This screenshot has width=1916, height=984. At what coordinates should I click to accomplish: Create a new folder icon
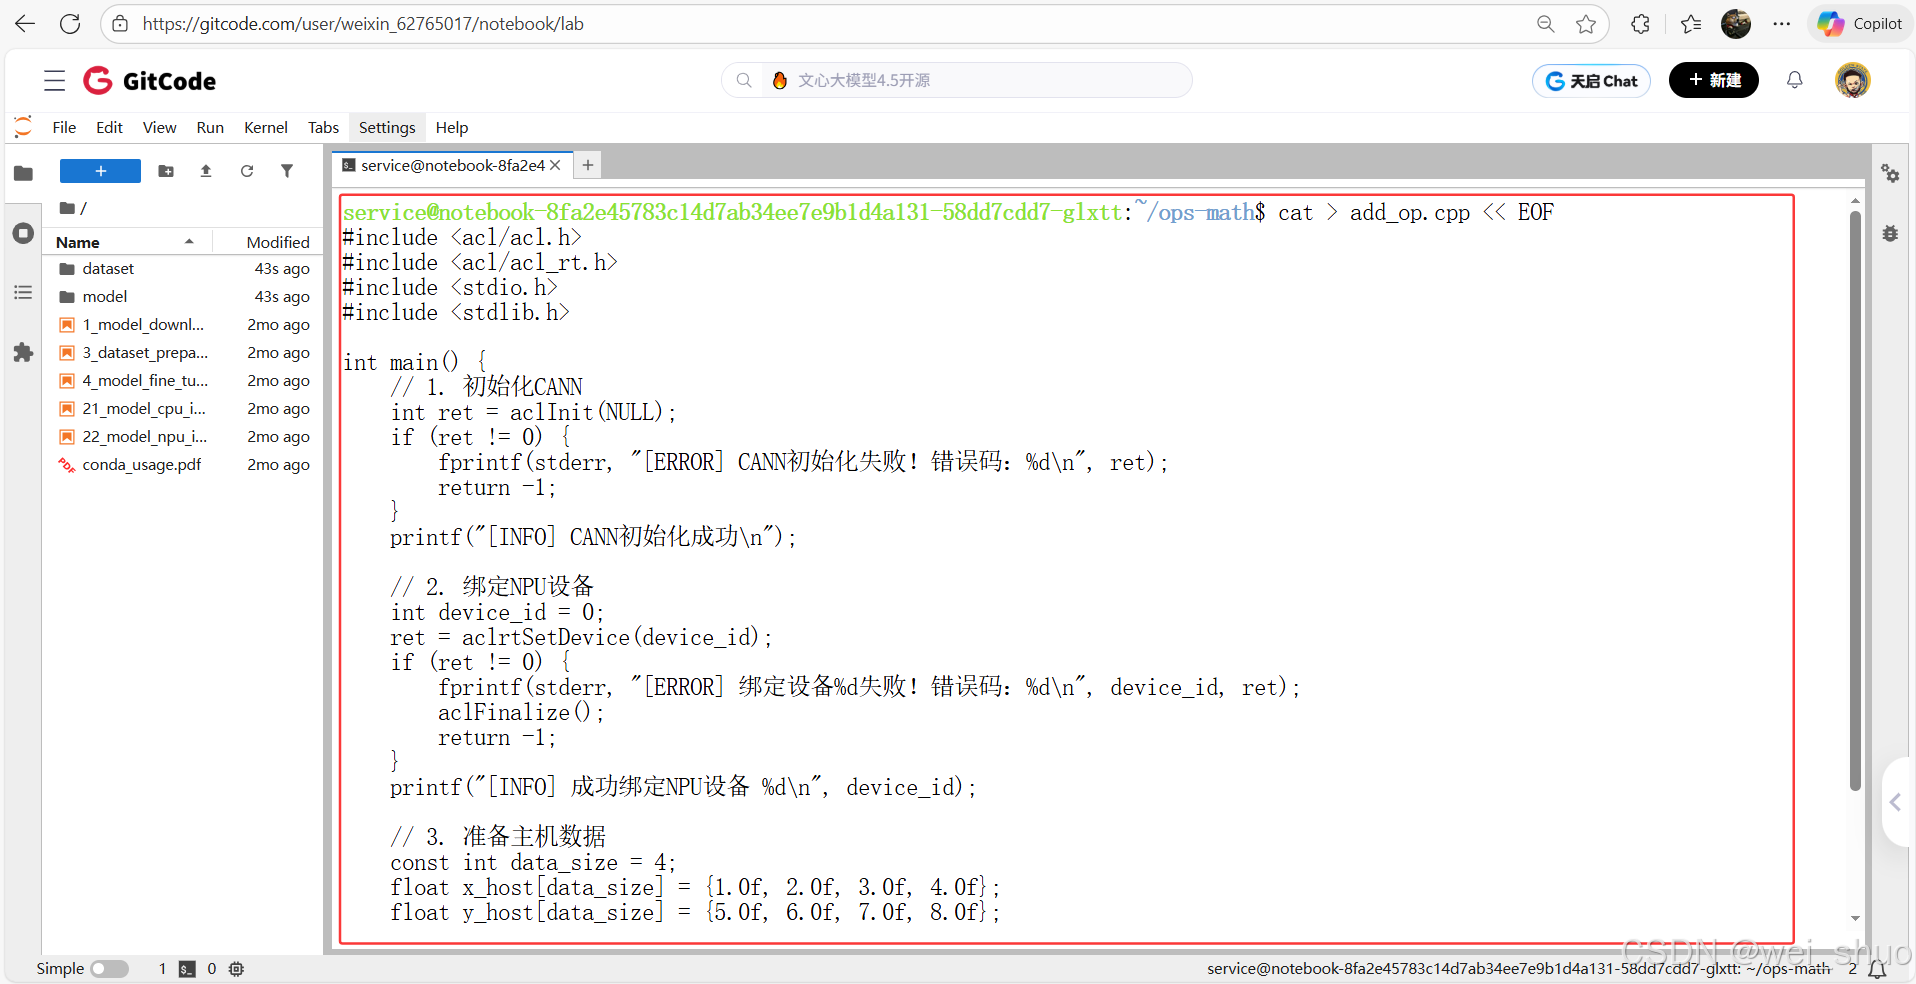[x=166, y=171]
